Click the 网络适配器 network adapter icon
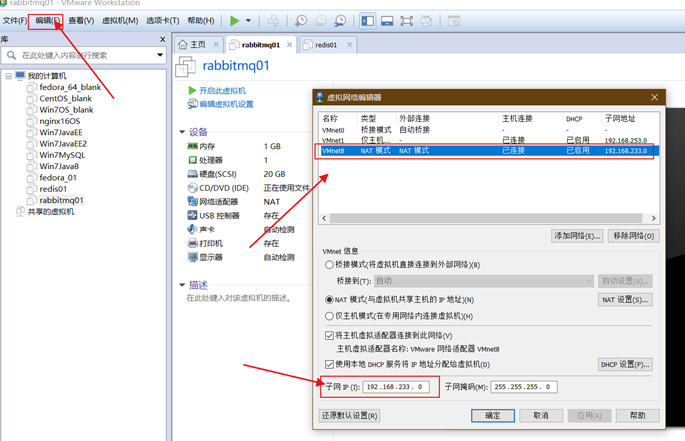This screenshot has width=685, height=441. click(x=192, y=201)
